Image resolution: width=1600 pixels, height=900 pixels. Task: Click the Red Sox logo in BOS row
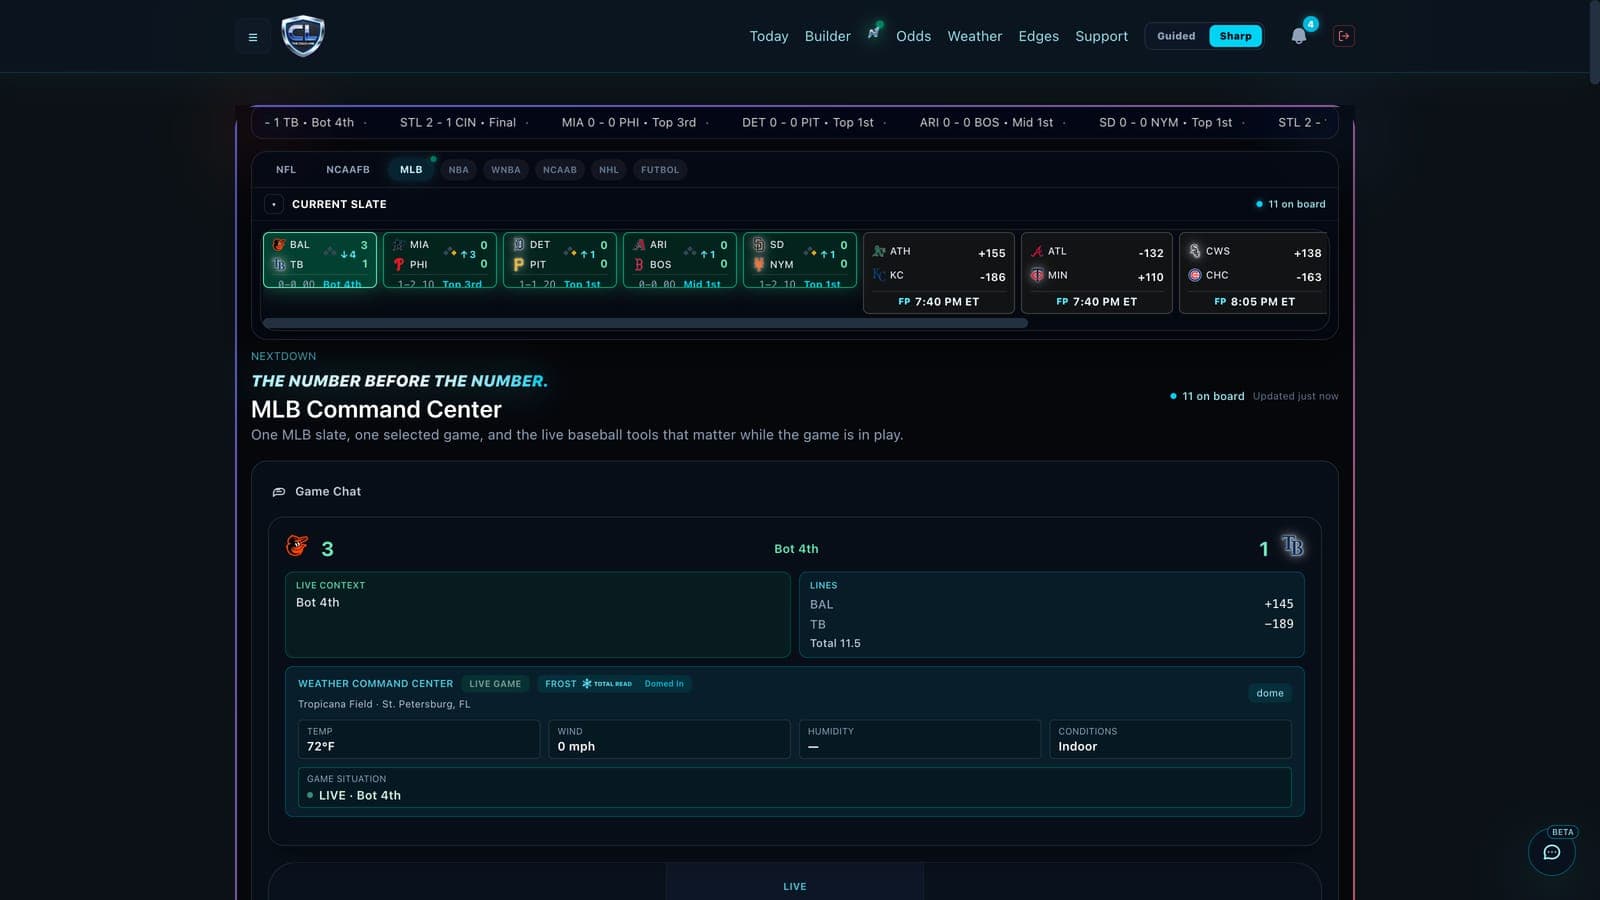[639, 265]
